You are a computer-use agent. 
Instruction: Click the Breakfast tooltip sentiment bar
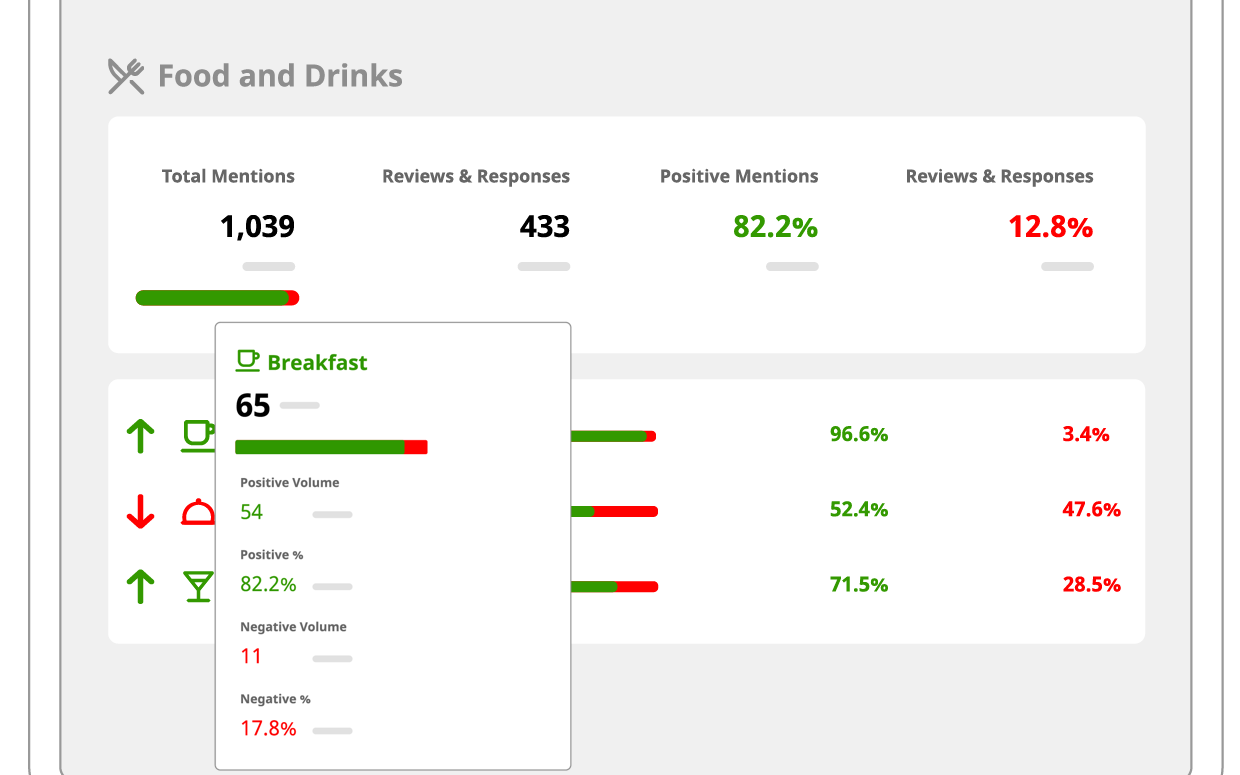tap(331, 447)
